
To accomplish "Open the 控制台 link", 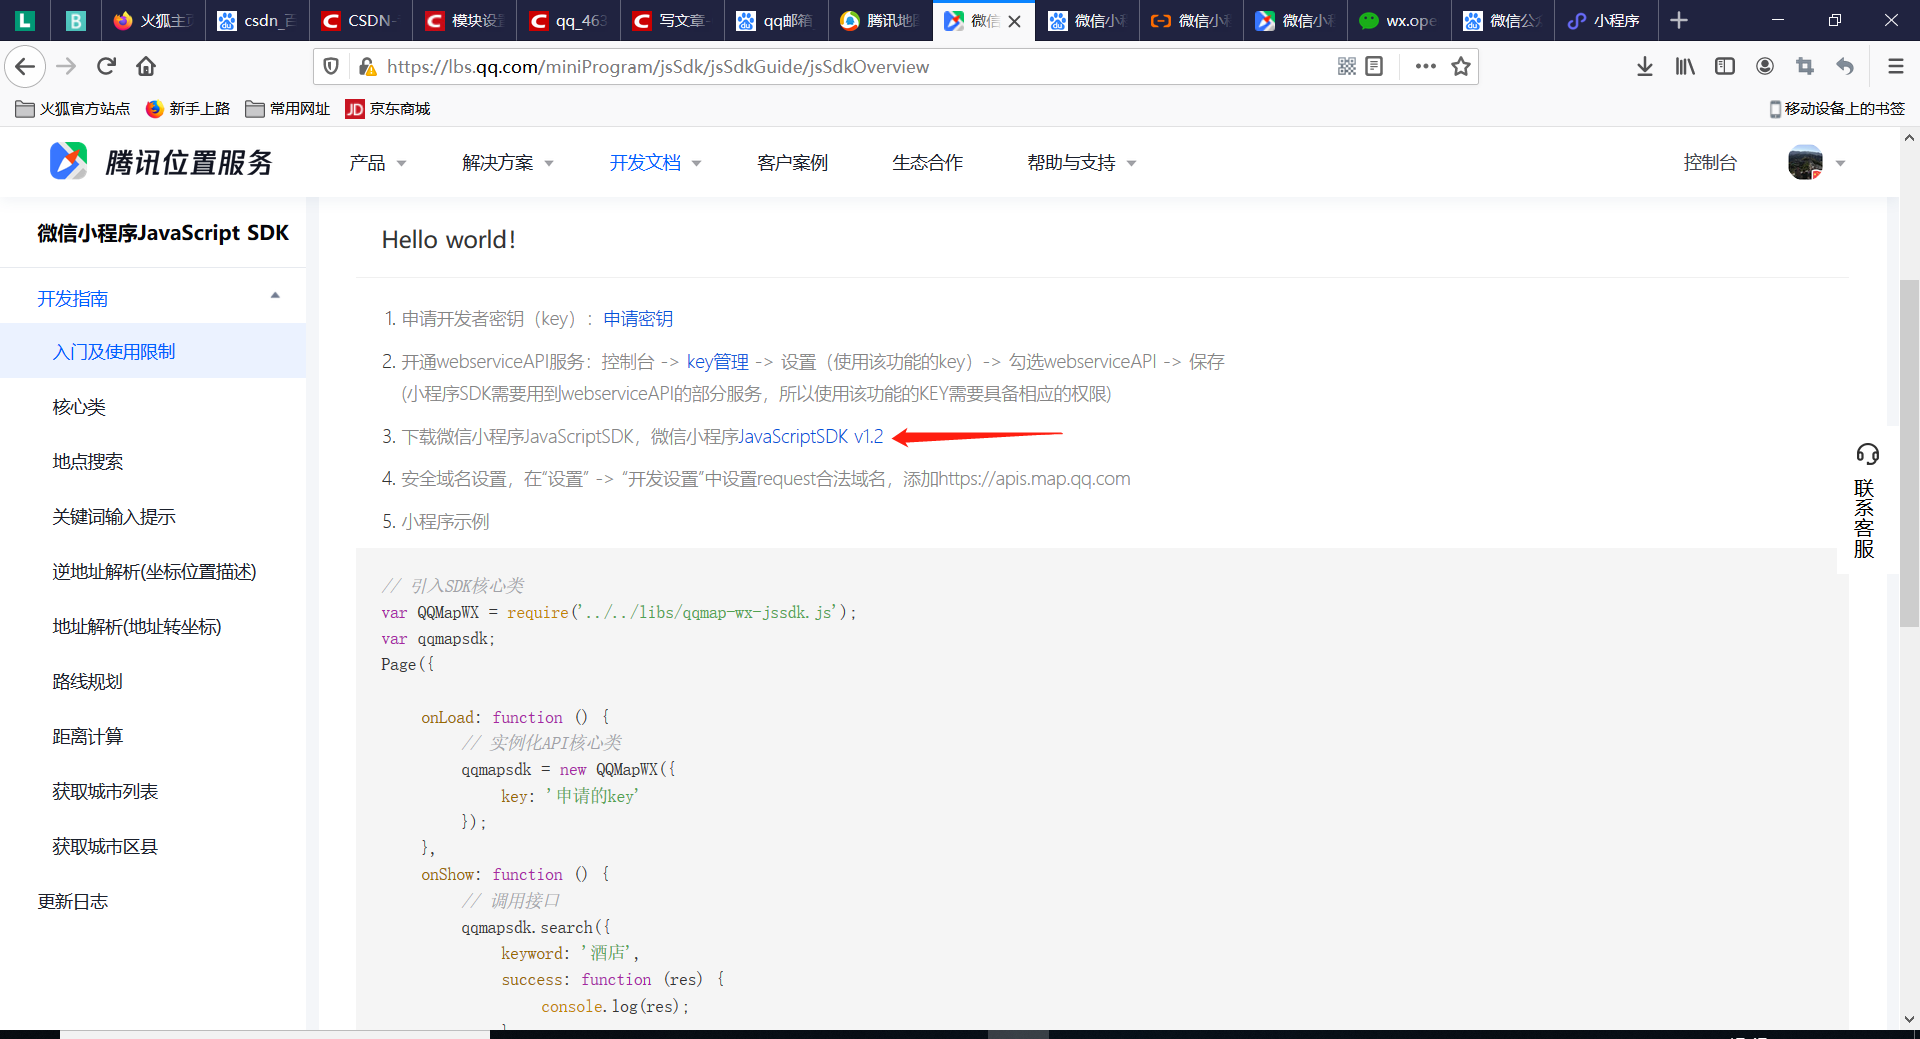I will click(x=1710, y=163).
